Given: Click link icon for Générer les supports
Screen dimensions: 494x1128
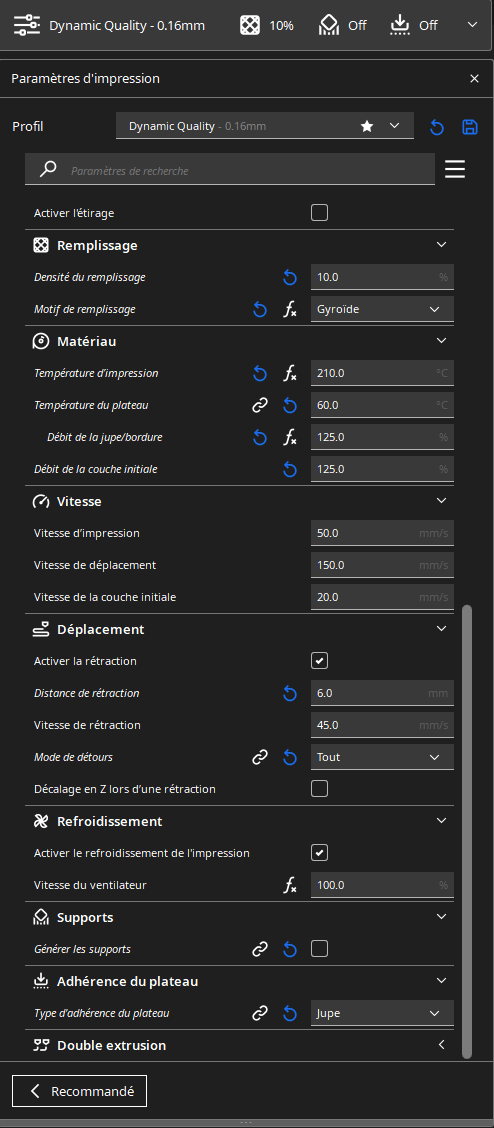Looking at the screenshot, I should (260, 950).
